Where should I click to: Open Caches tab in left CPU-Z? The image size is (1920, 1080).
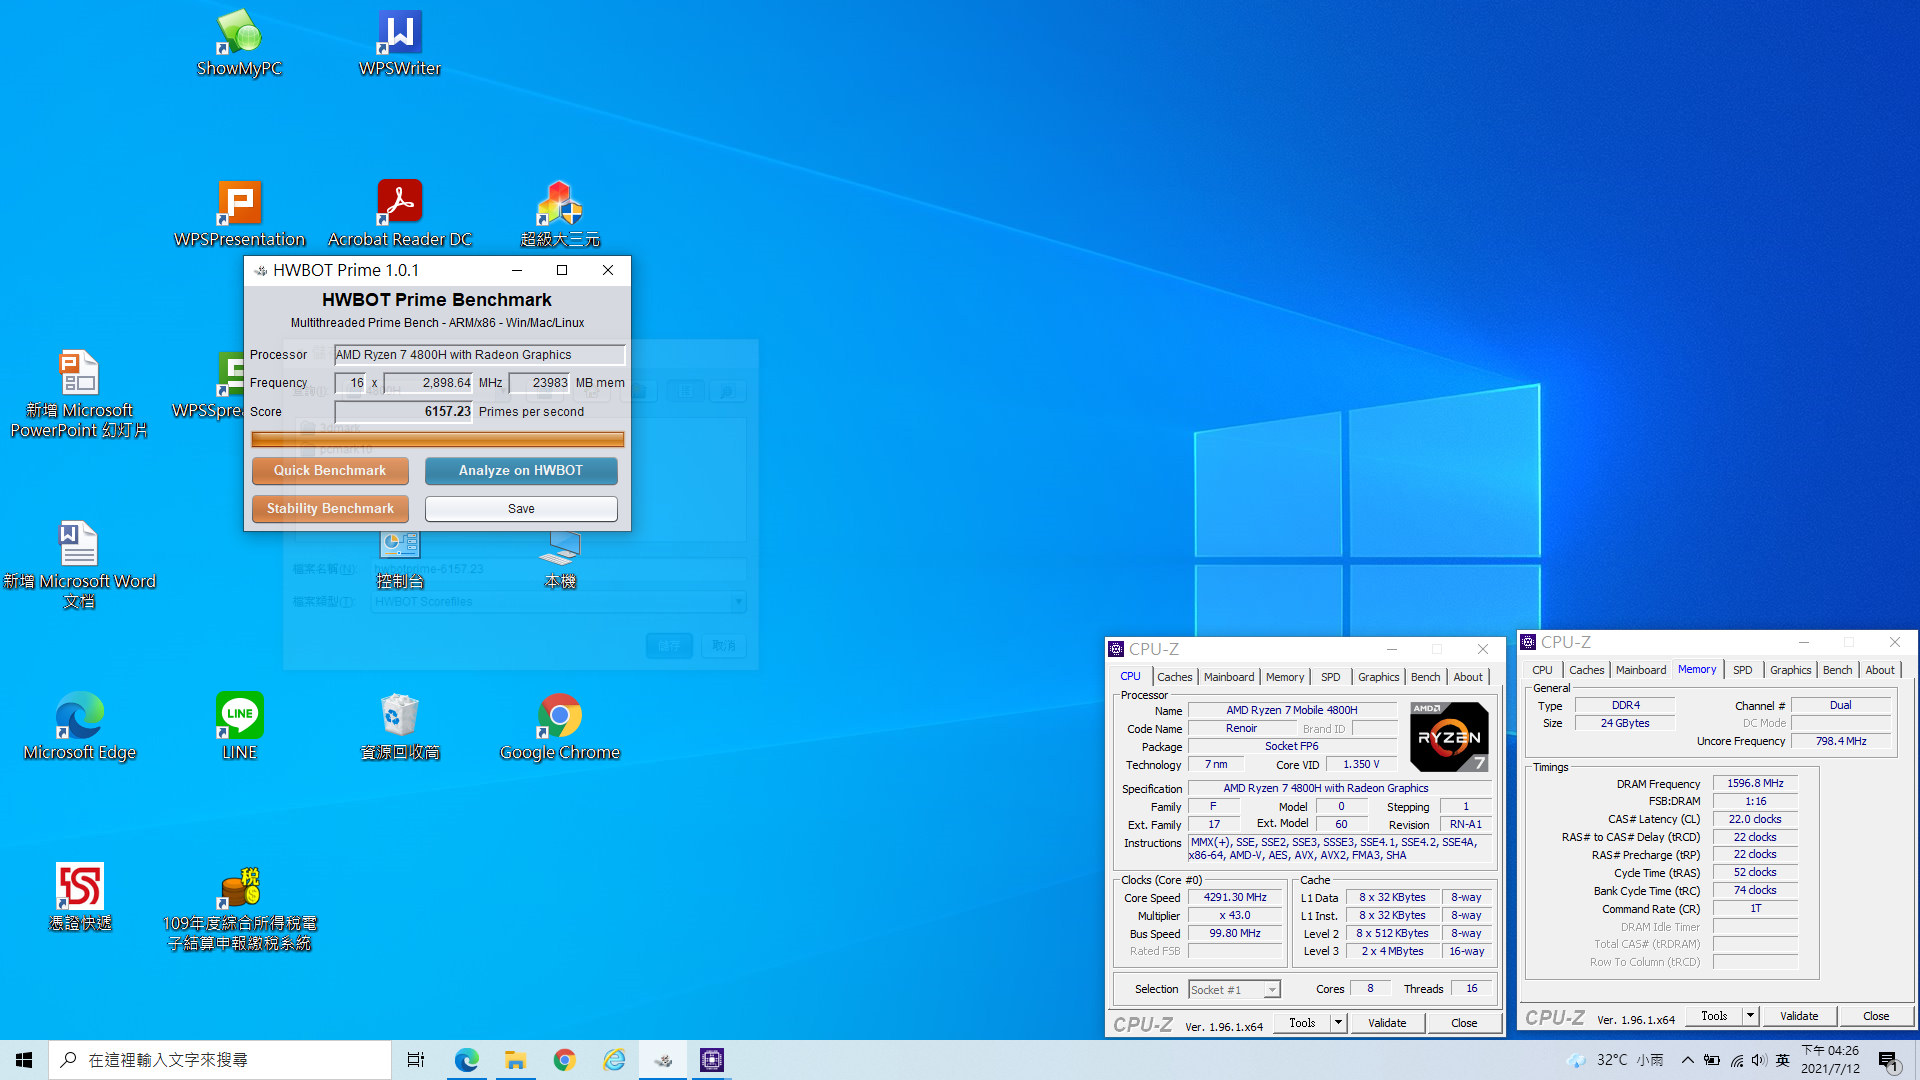[1175, 677]
